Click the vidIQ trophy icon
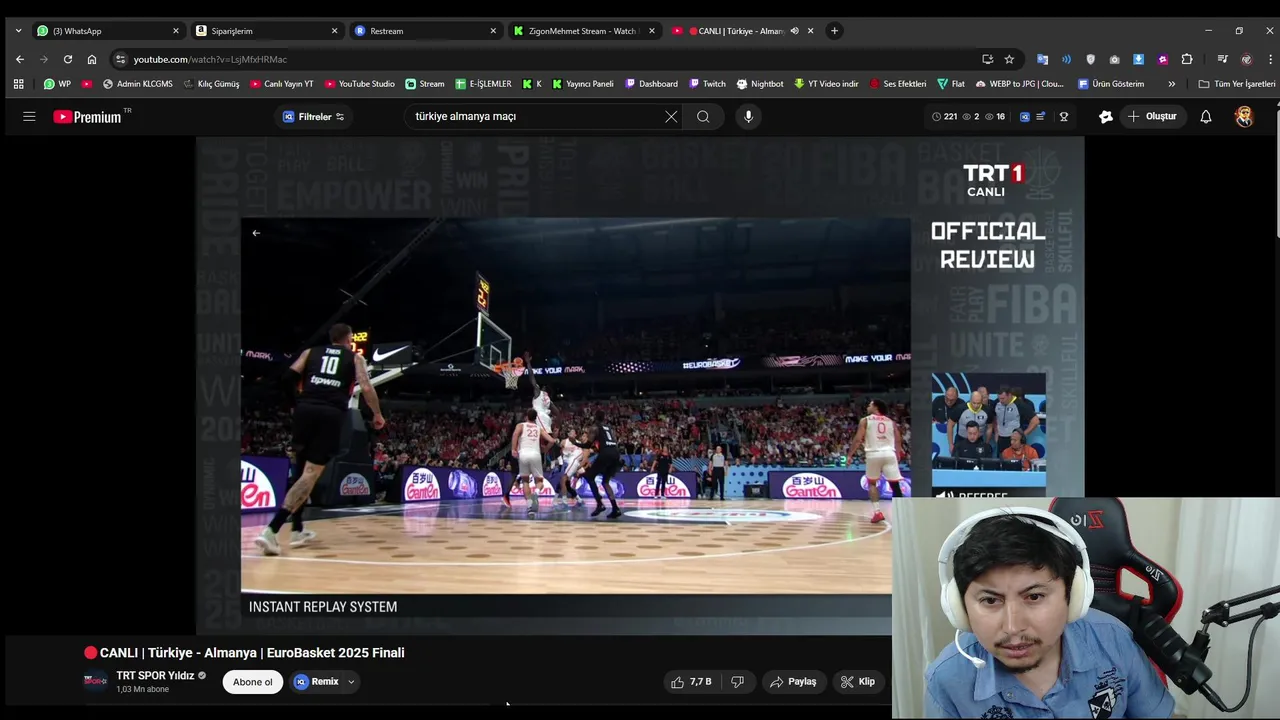 pos(1064,117)
